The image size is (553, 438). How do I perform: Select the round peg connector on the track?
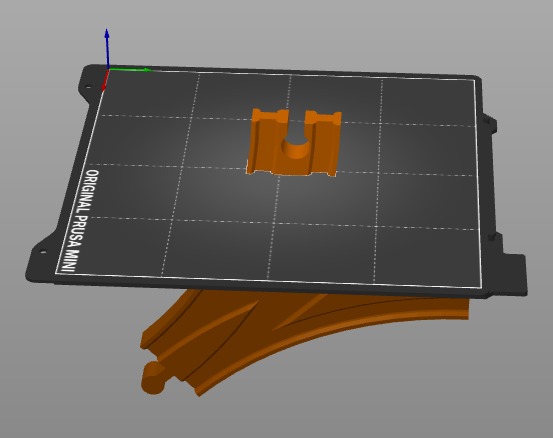[153, 378]
